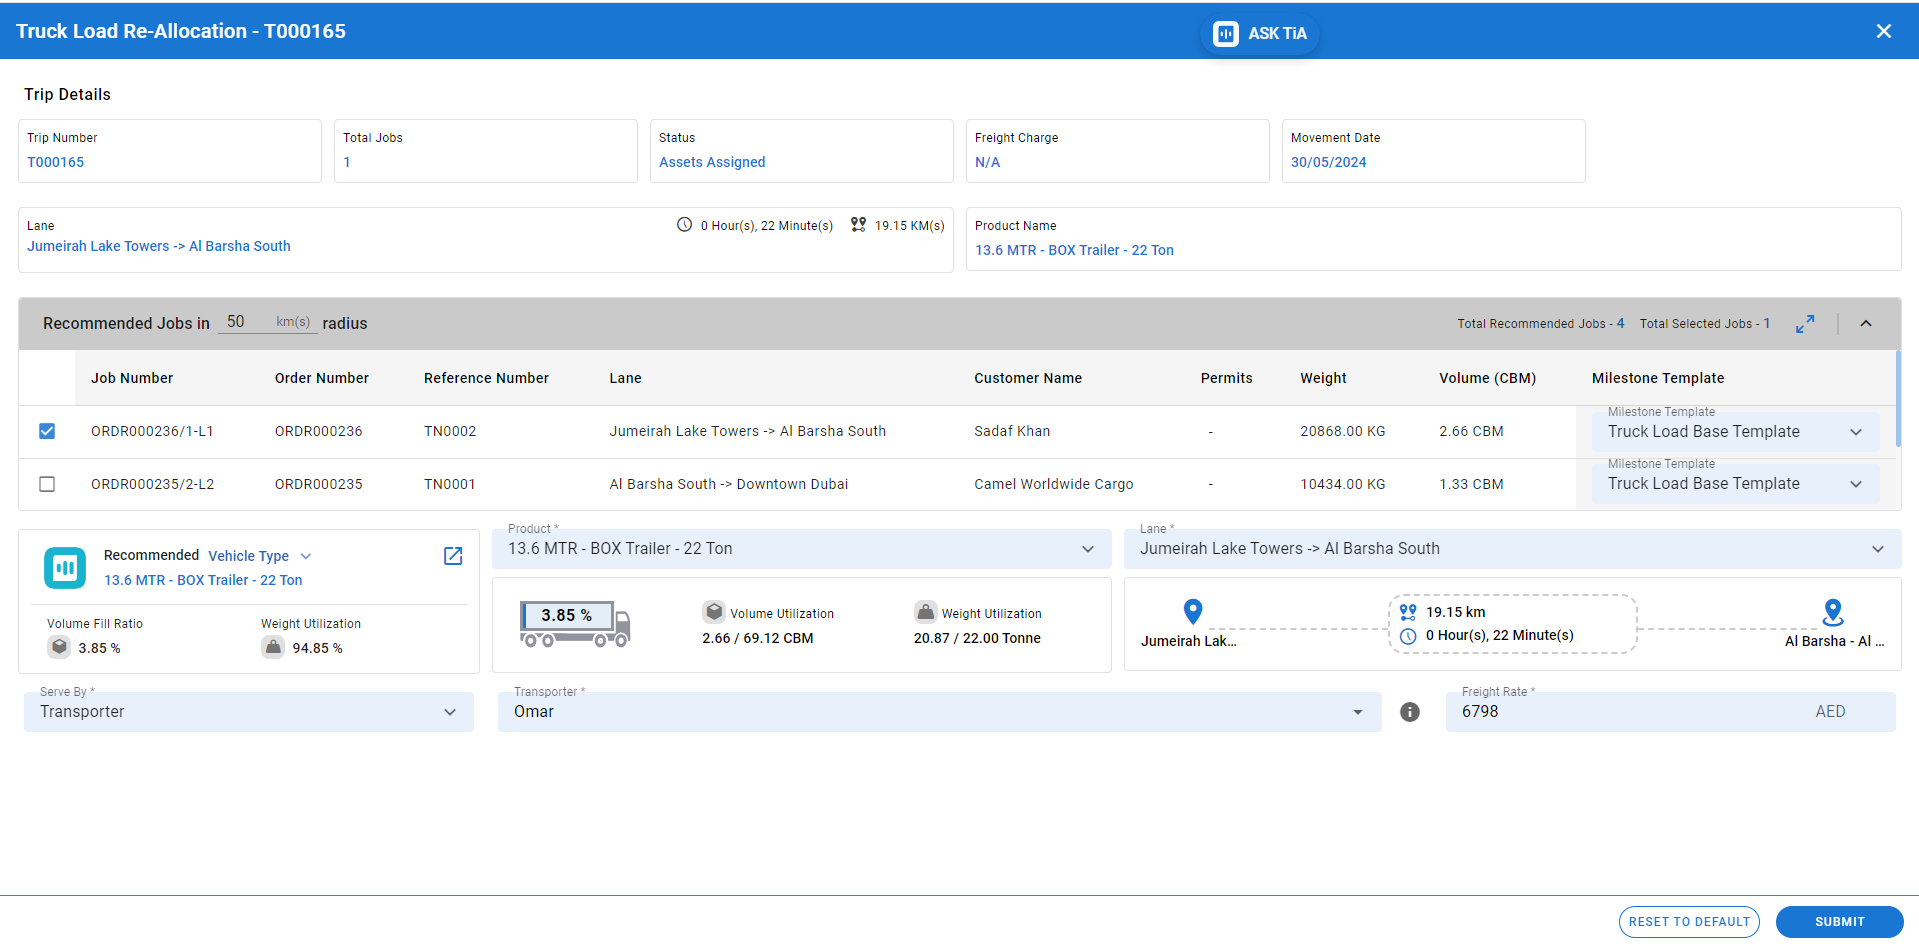Open Milestone Template dropdown for first job
This screenshot has width=1919, height=946.
[1734, 432]
